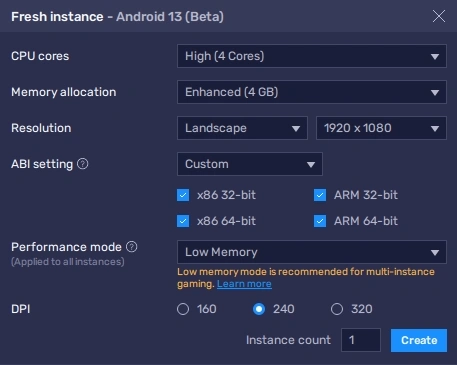Viewport: 457px width, 365px height.
Task: Open the Landscape orientation dropdown
Action: [x=242, y=128]
